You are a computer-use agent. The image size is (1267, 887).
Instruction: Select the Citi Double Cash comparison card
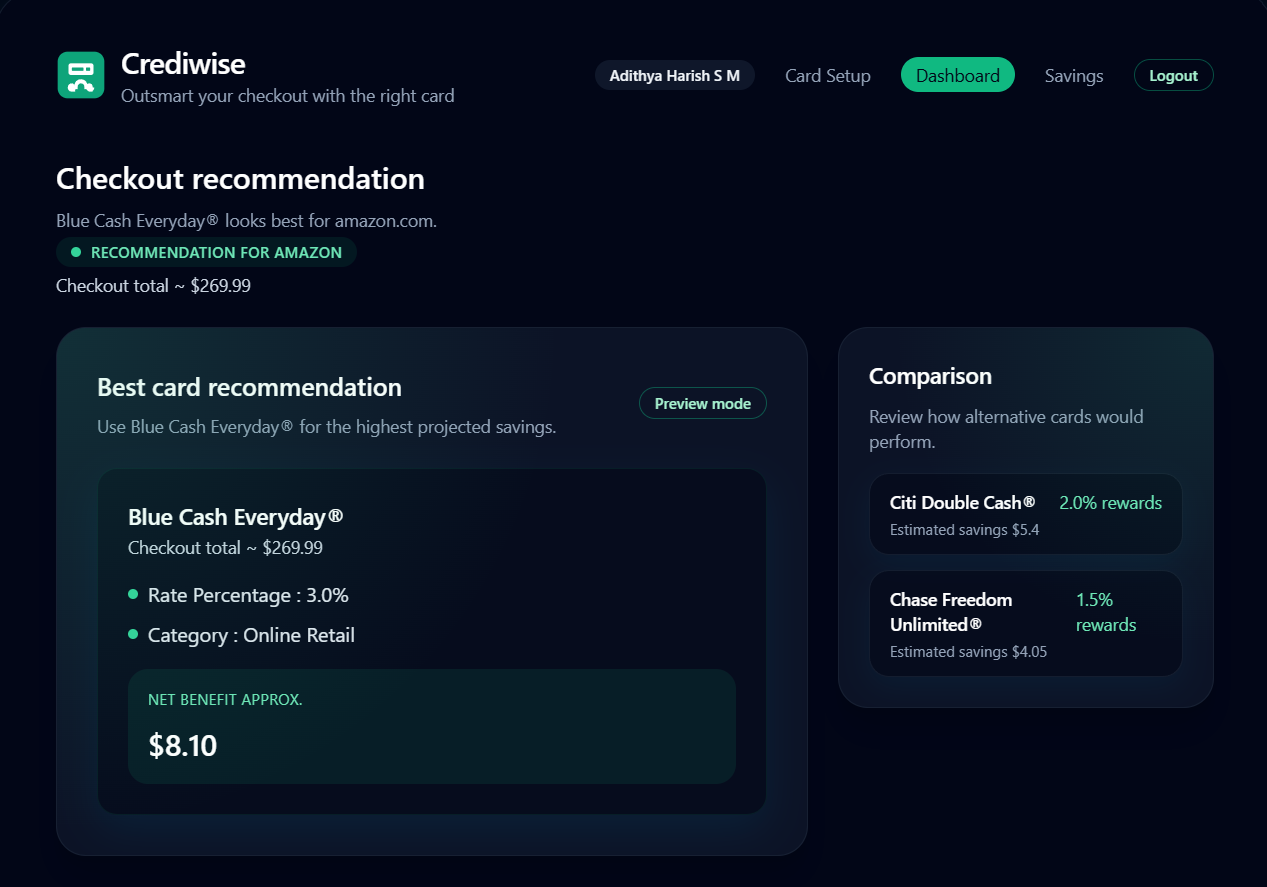click(1026, 514)
